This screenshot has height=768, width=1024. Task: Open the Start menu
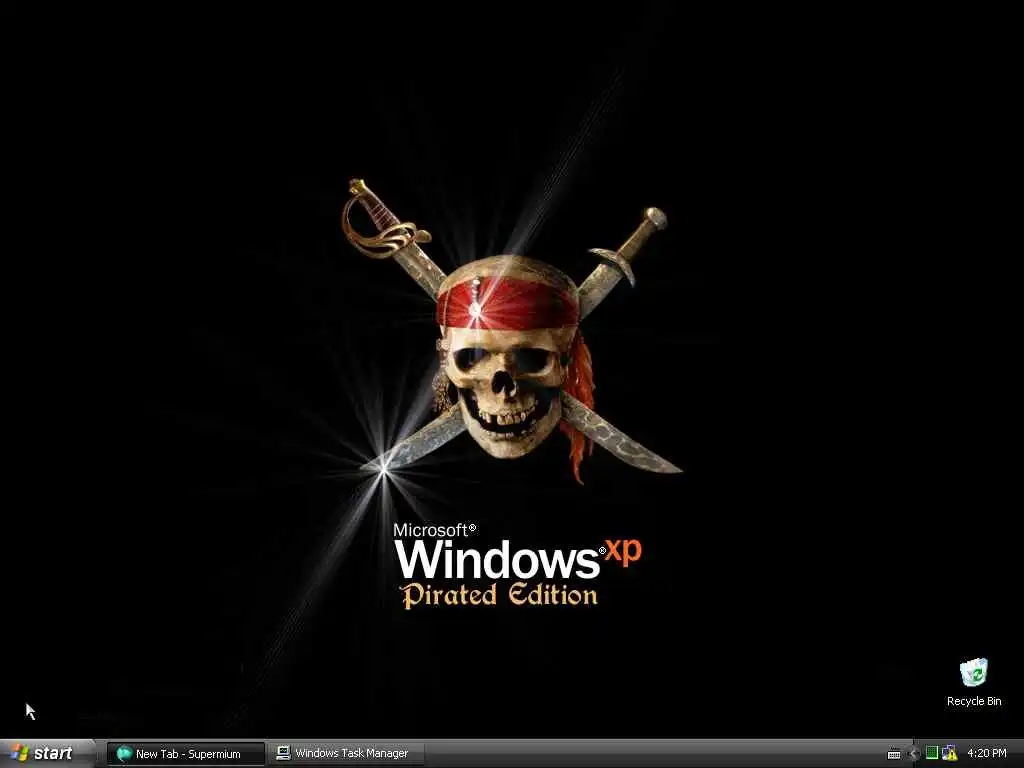tap(47, 754)
